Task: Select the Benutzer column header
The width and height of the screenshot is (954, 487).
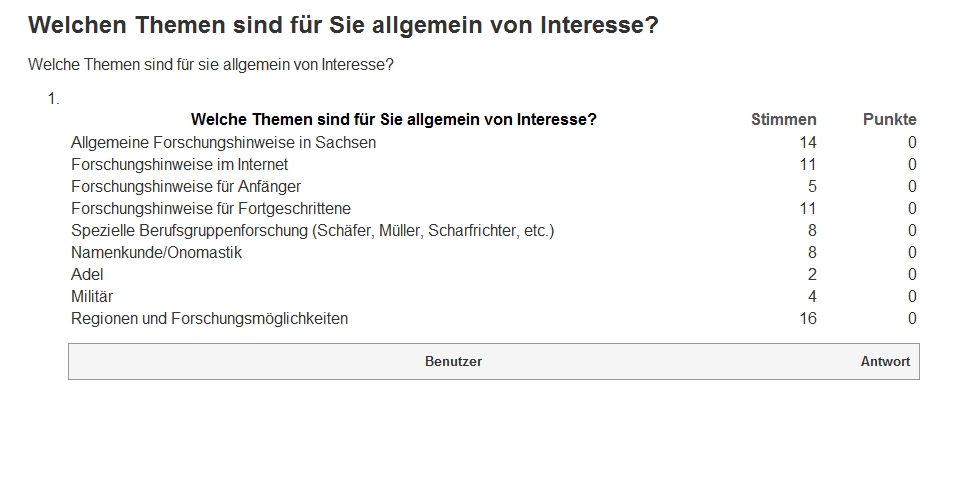Action: (453, 362)
